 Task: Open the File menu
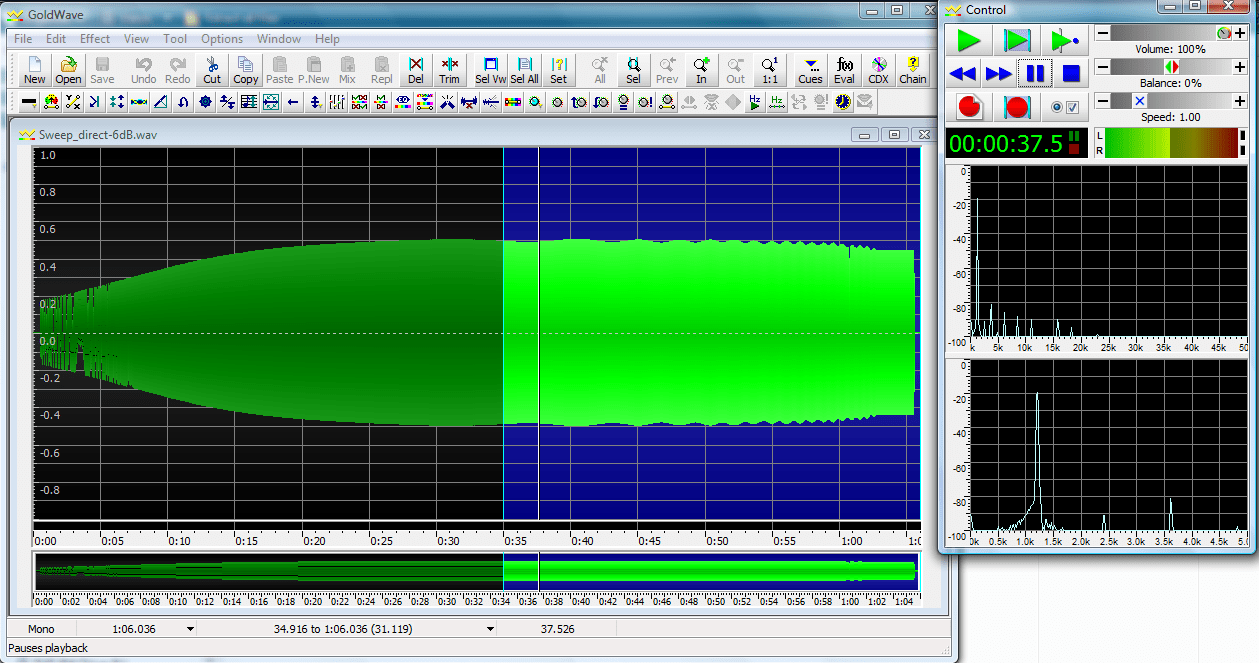click(x=23, y=39)
